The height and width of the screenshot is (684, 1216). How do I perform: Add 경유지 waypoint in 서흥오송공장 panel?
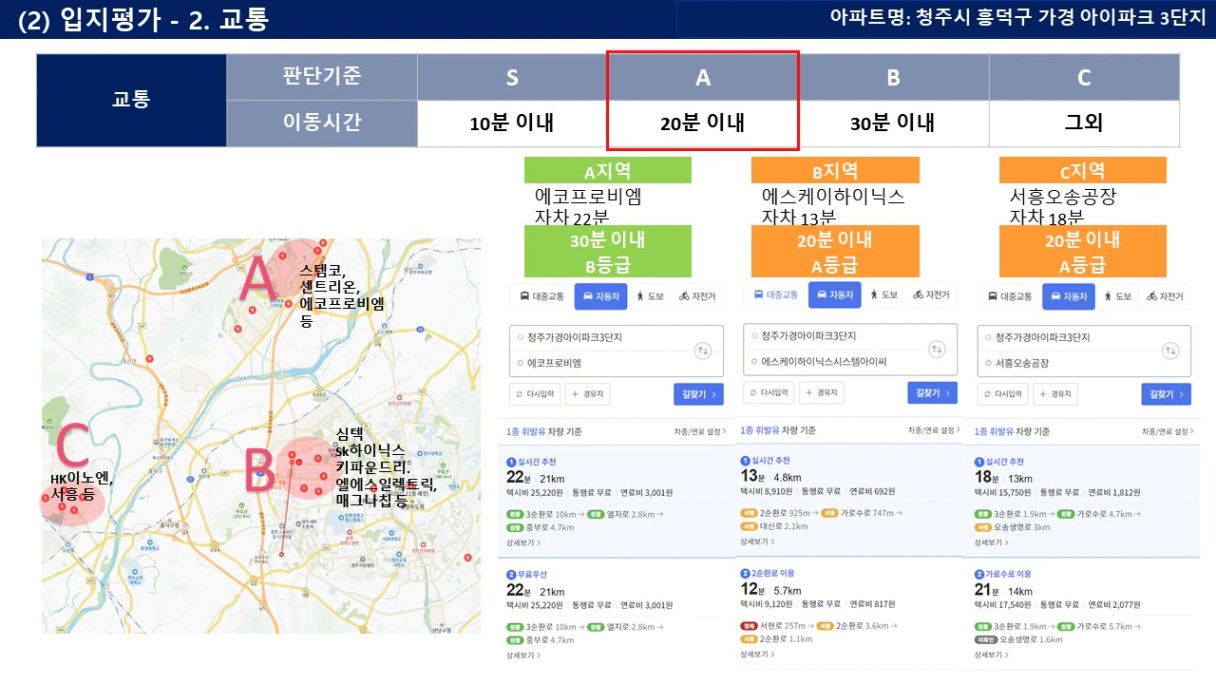coord(1057,394)
